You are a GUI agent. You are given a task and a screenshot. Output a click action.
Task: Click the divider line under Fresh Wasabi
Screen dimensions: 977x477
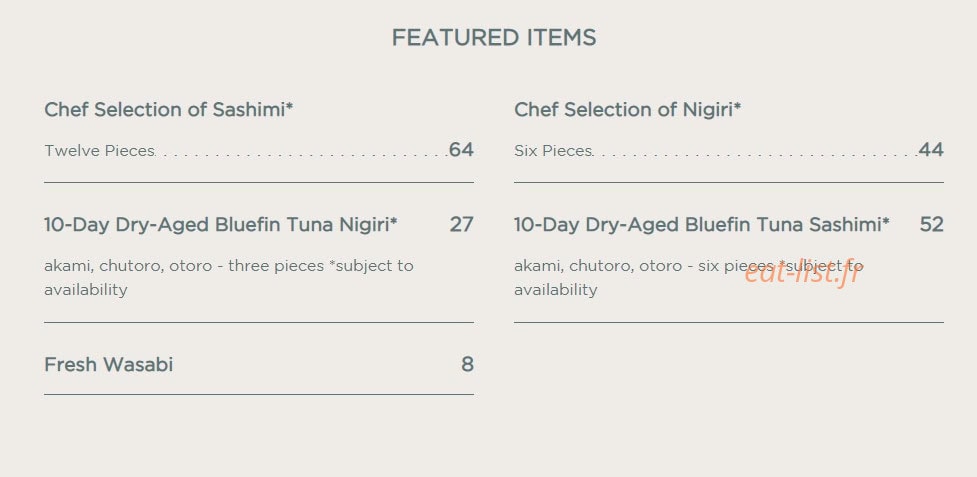[259, 394]
